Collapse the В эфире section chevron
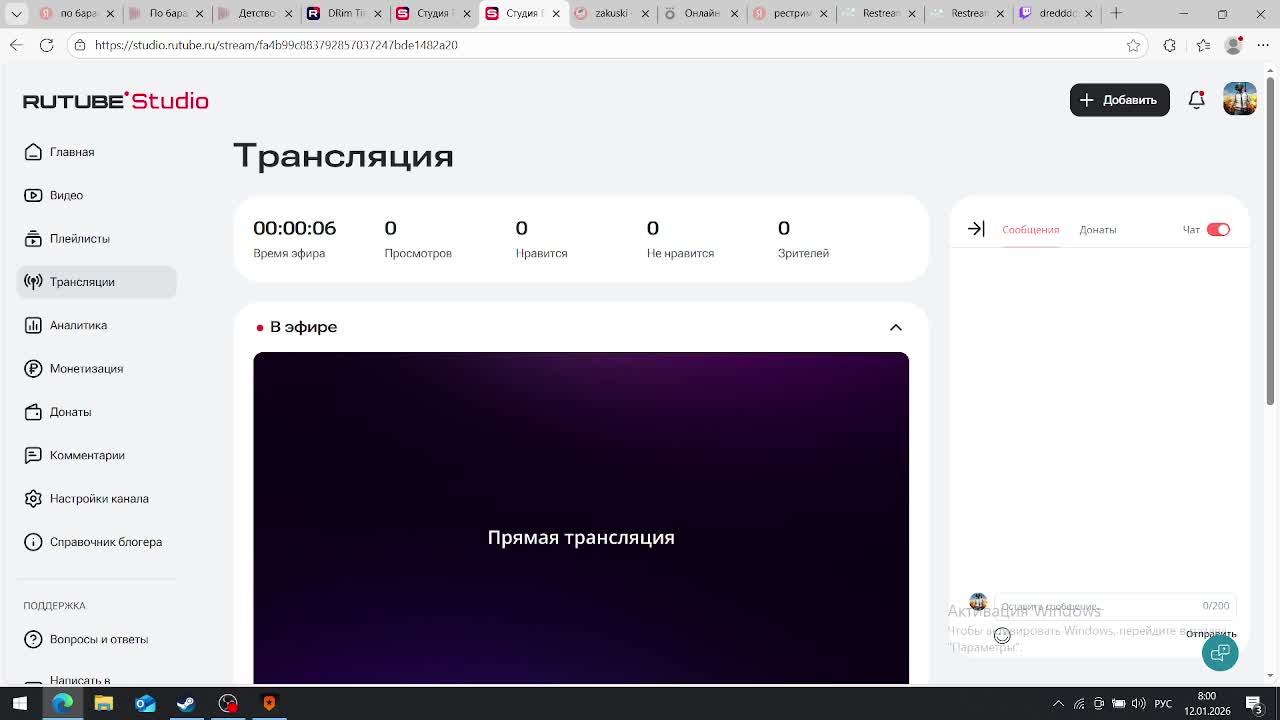The height and width of the screenshot is (720, 1280). [895, 327]
